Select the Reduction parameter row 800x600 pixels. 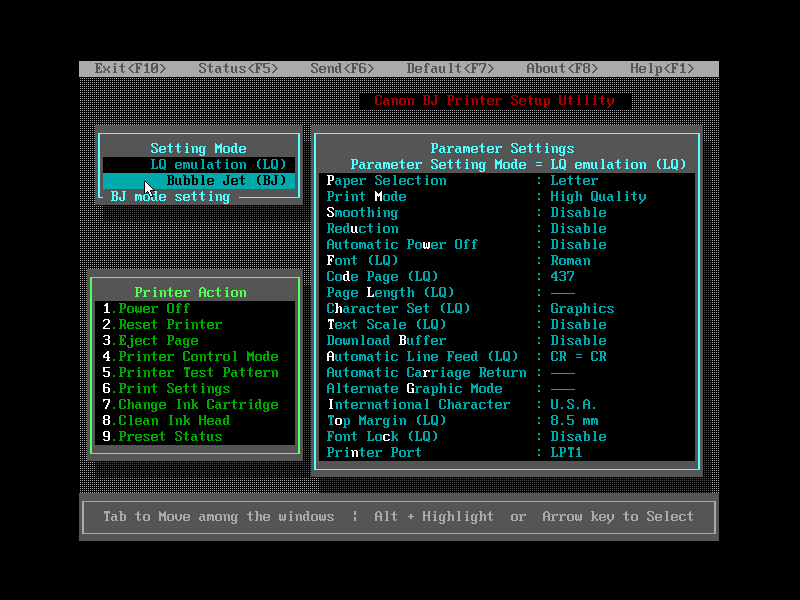(507, 229)
